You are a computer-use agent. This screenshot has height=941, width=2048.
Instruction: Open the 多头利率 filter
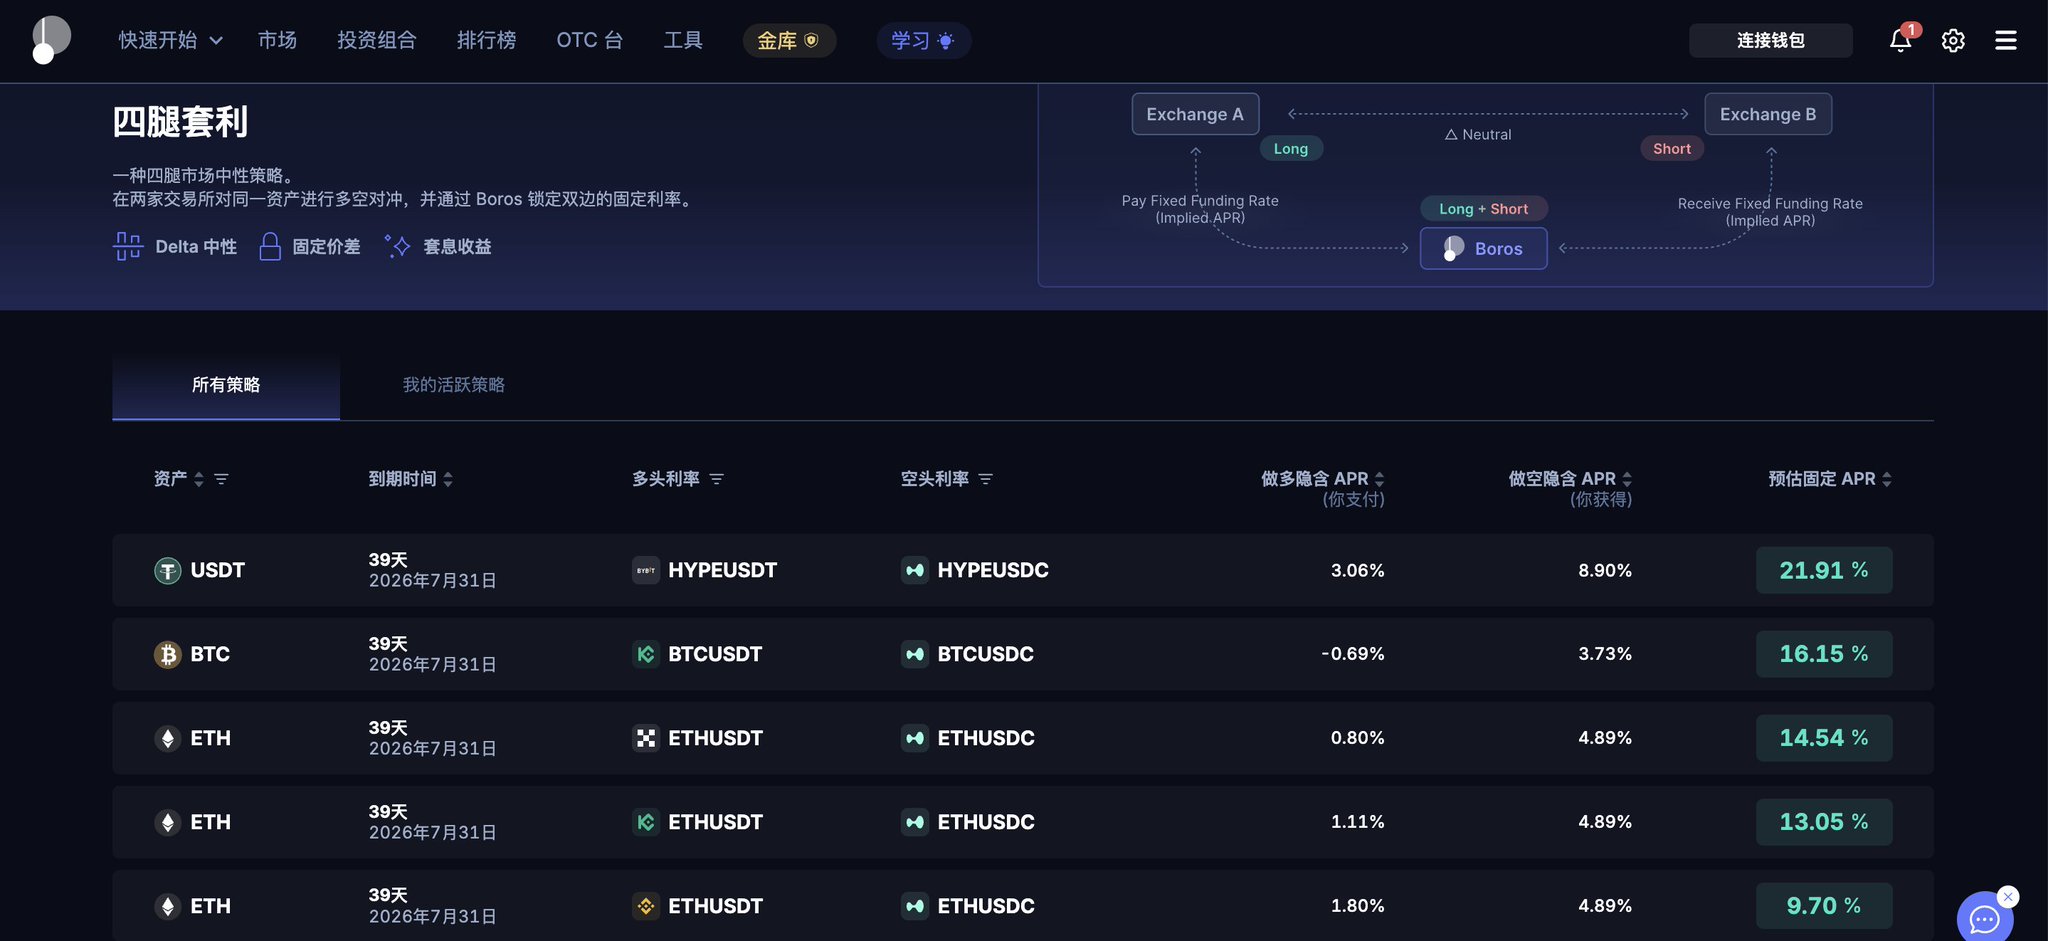point(716,479)
